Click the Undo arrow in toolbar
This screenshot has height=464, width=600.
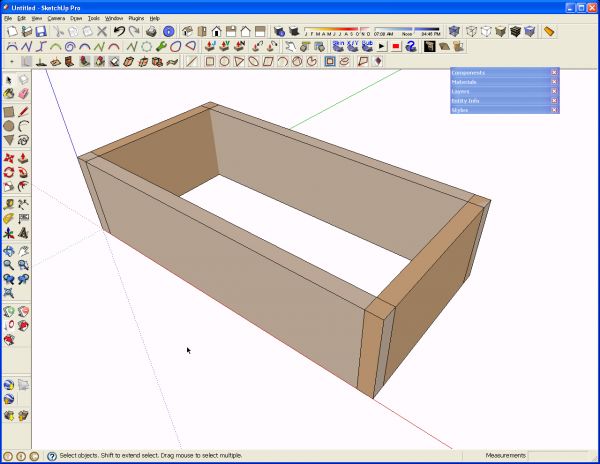coord(119,31)
